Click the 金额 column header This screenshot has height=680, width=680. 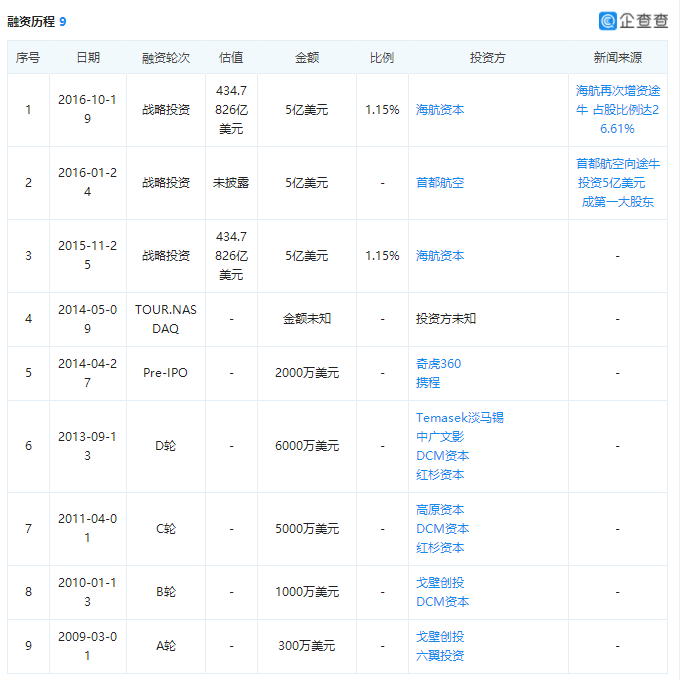307,58
